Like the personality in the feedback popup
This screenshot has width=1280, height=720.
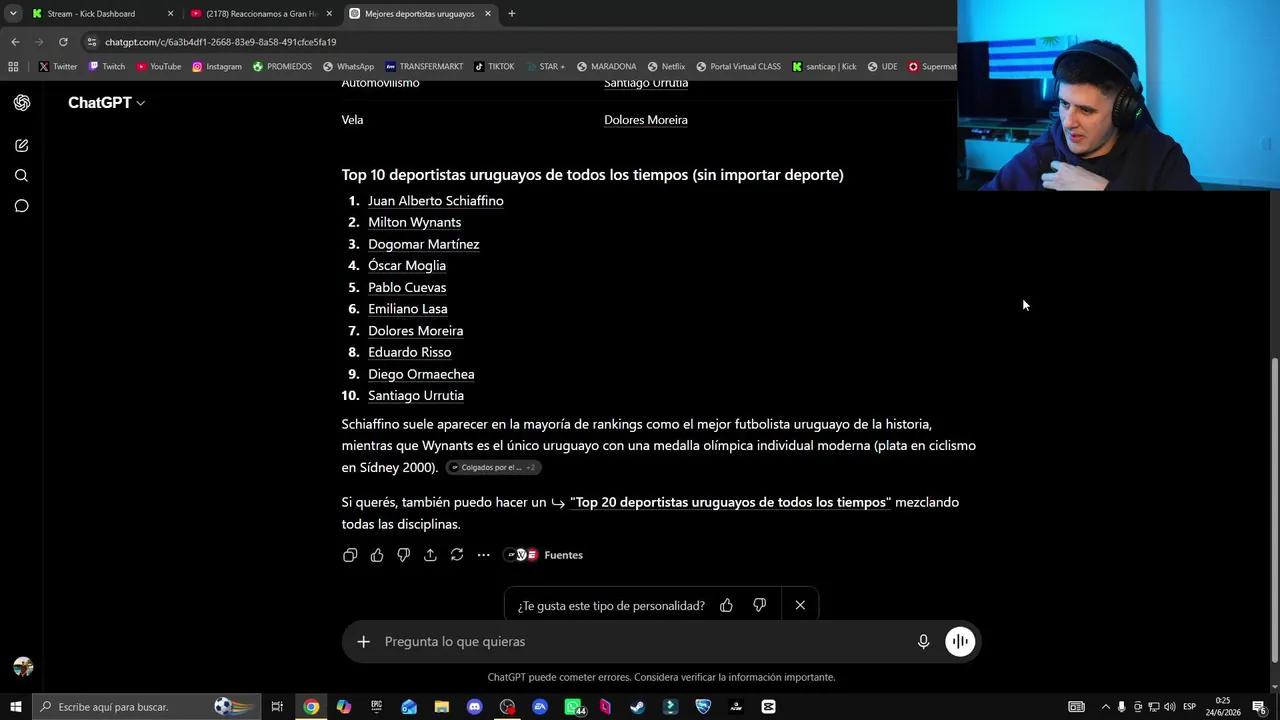[x=727, y=605]
